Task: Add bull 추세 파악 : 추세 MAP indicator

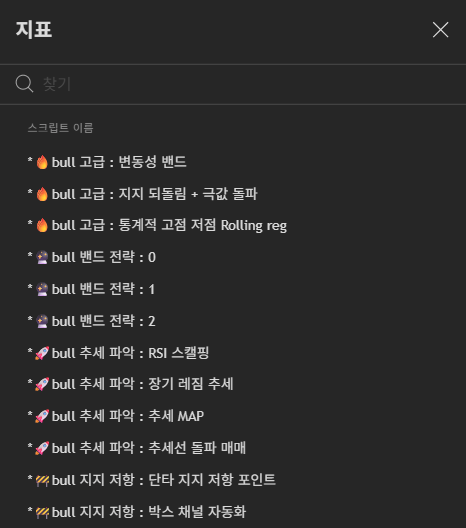Action: tap(233, 416)
